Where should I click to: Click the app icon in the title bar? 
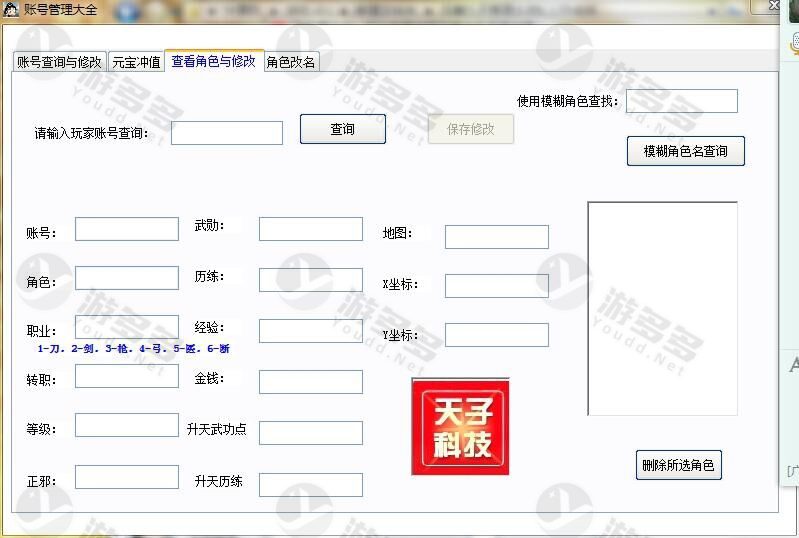point(11,9)
